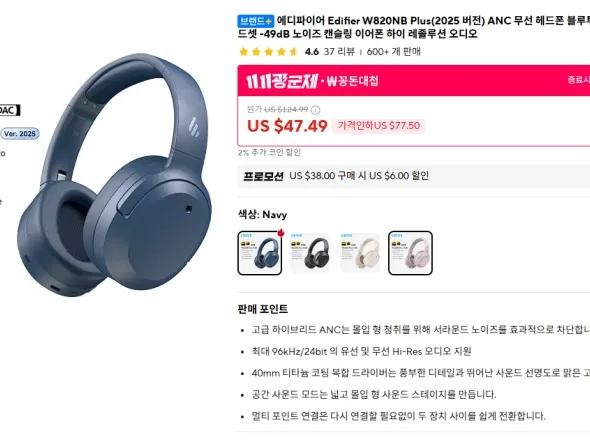Select the black headphone color option

[x=310, y=253]
